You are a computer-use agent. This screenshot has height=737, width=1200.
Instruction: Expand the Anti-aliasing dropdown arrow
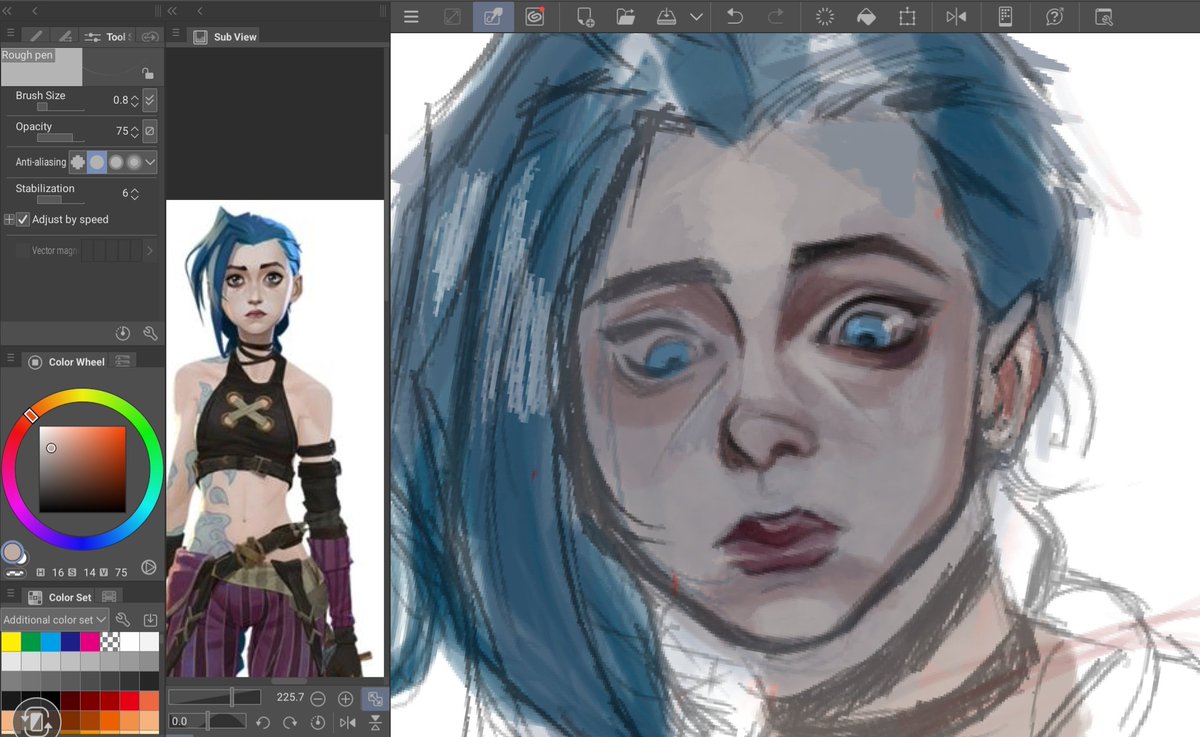(150, 161)
